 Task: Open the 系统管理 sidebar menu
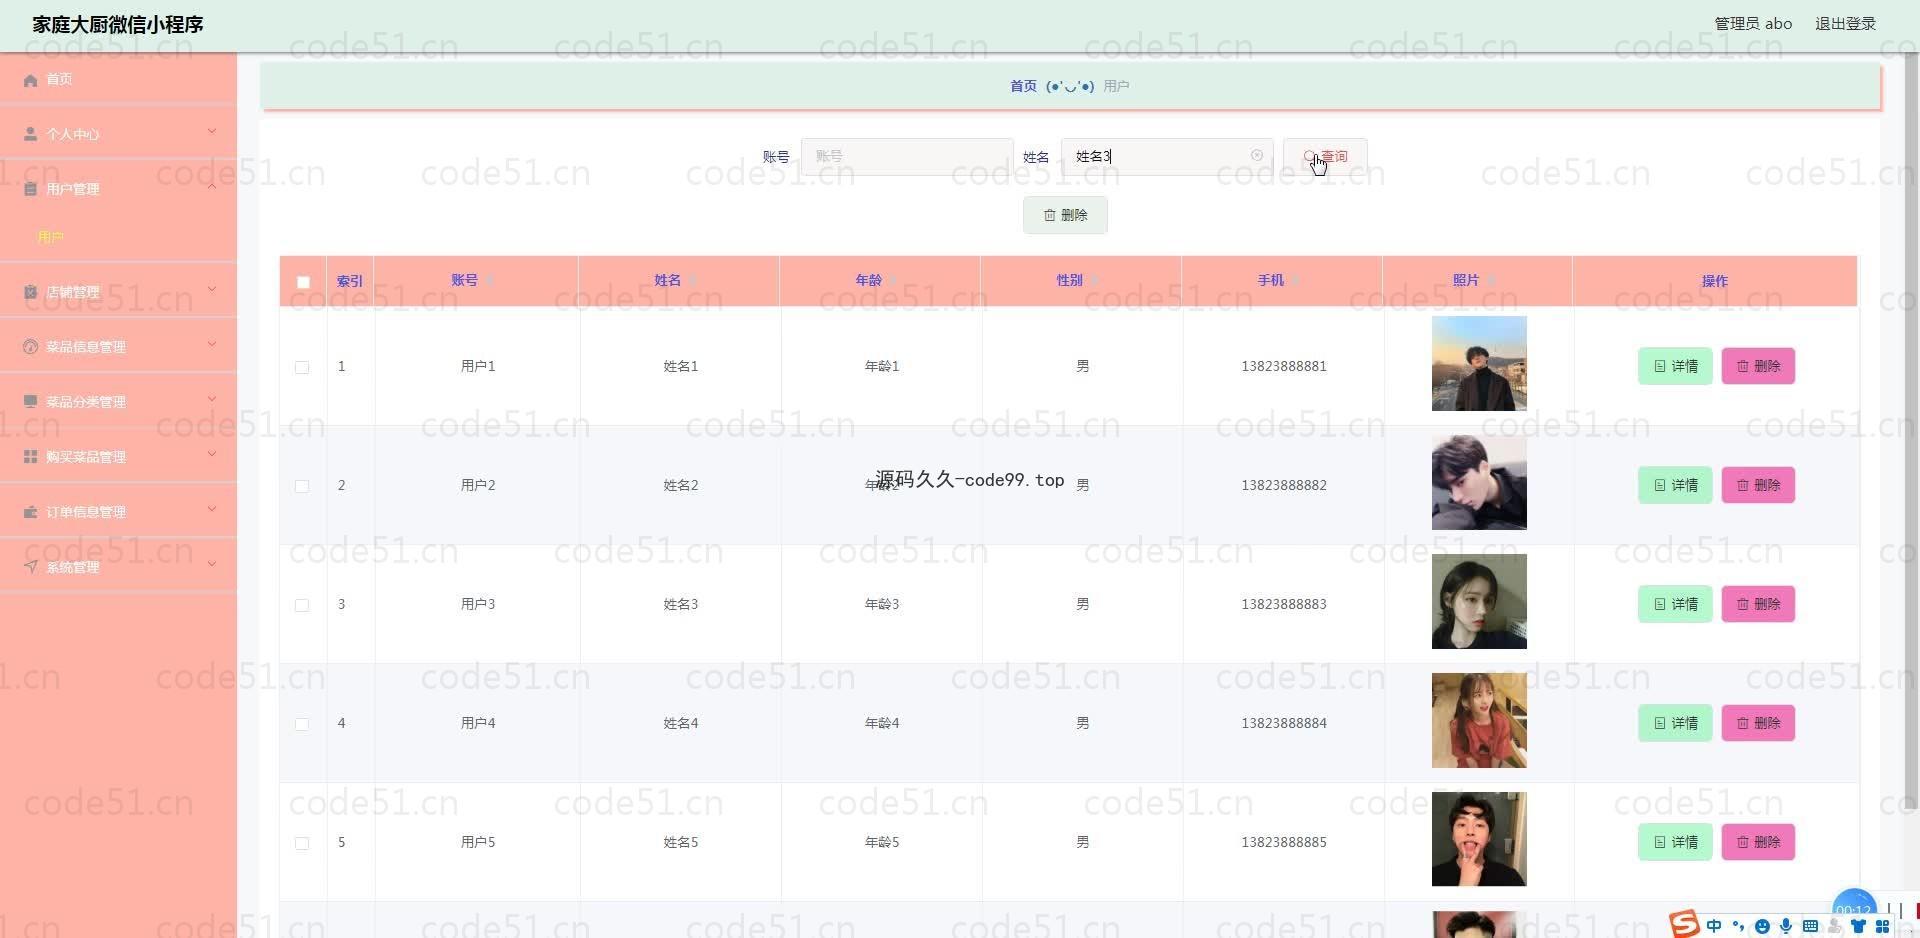[x=118, y=567]
